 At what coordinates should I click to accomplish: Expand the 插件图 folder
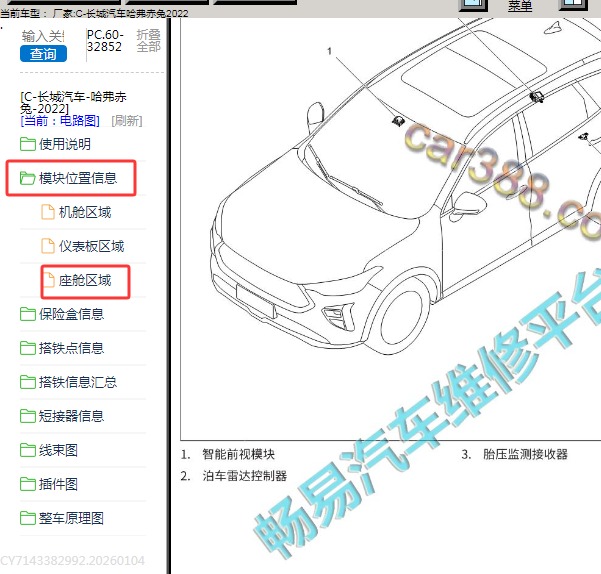click(58, 484)
